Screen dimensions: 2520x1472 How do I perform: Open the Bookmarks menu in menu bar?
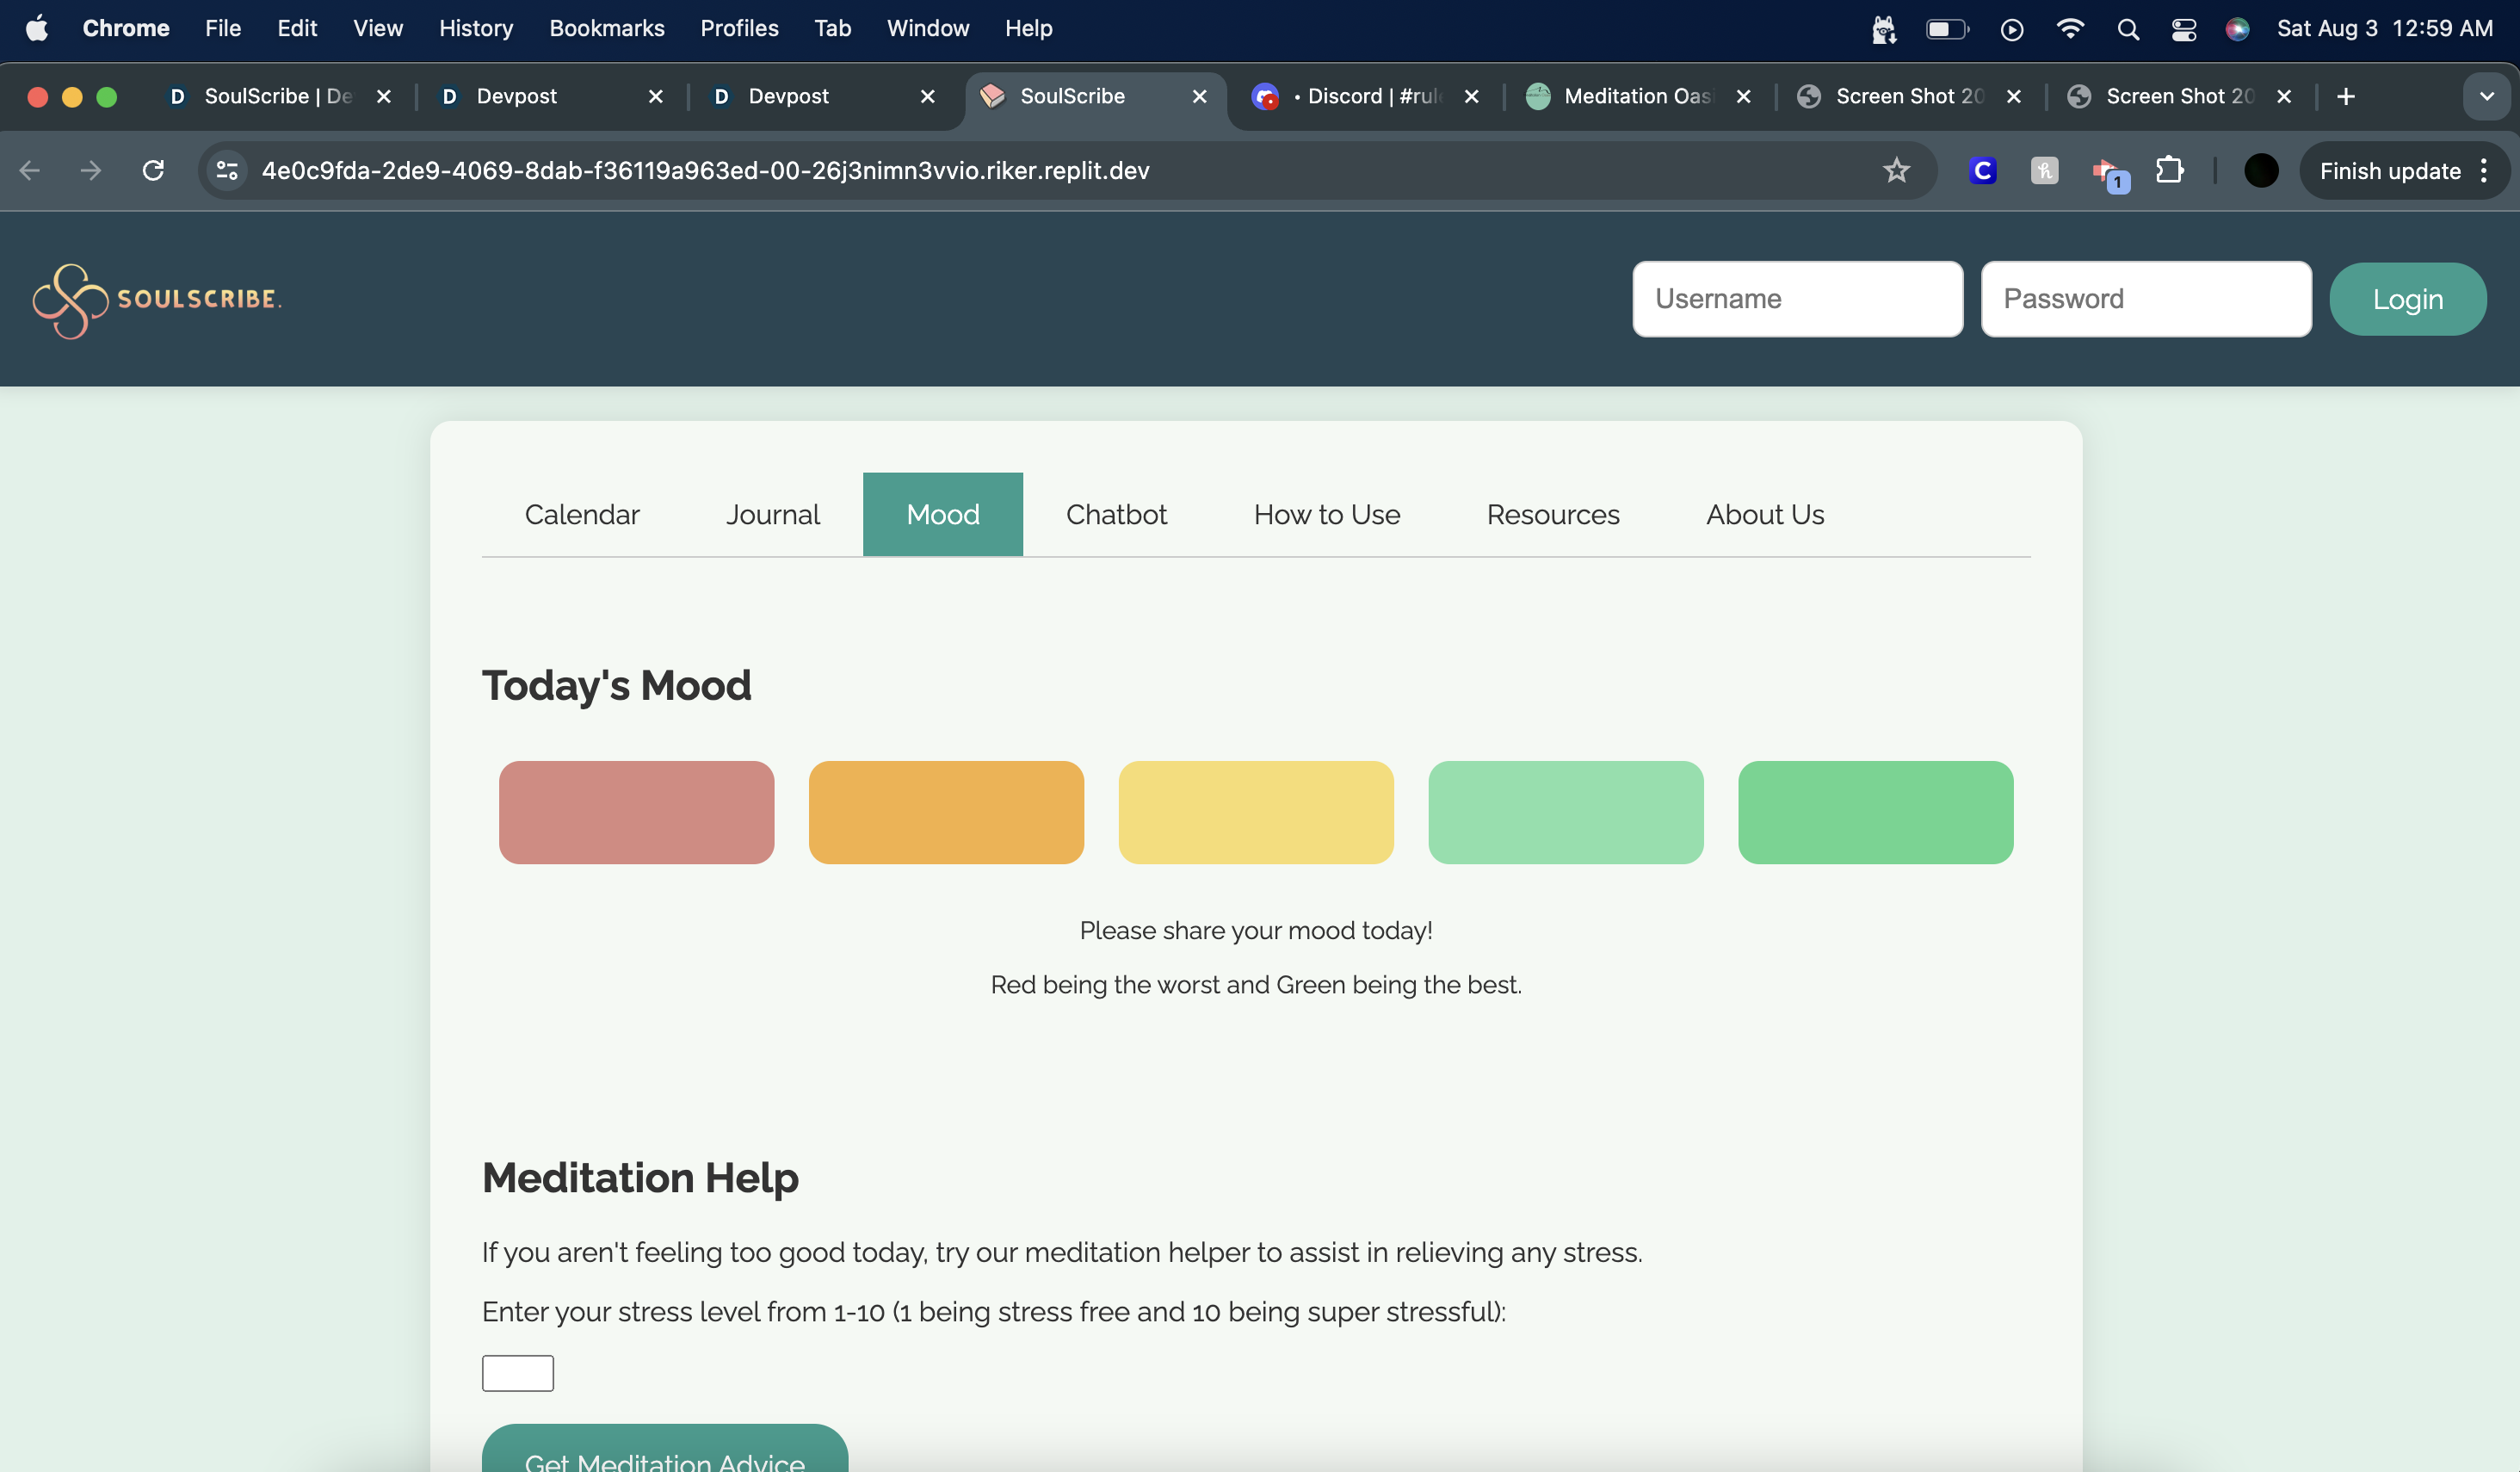coord(606,29)
